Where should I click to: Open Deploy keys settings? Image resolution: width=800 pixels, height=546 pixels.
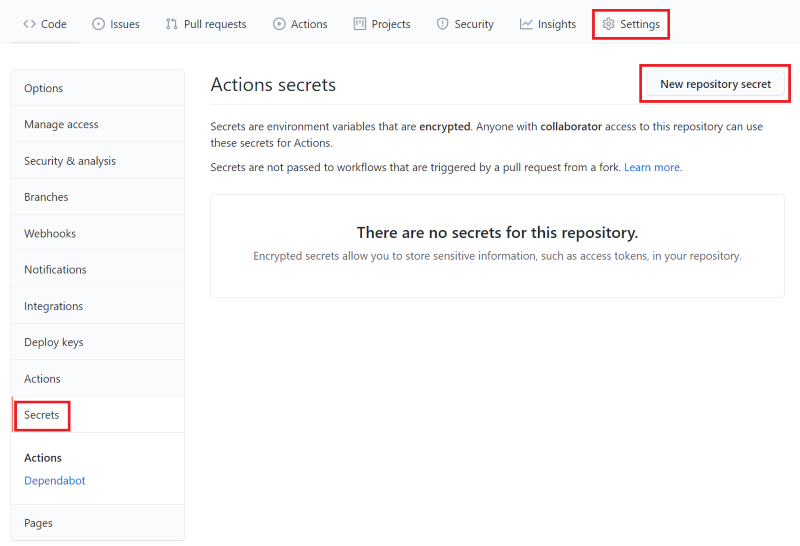click(x=97, y=342)
